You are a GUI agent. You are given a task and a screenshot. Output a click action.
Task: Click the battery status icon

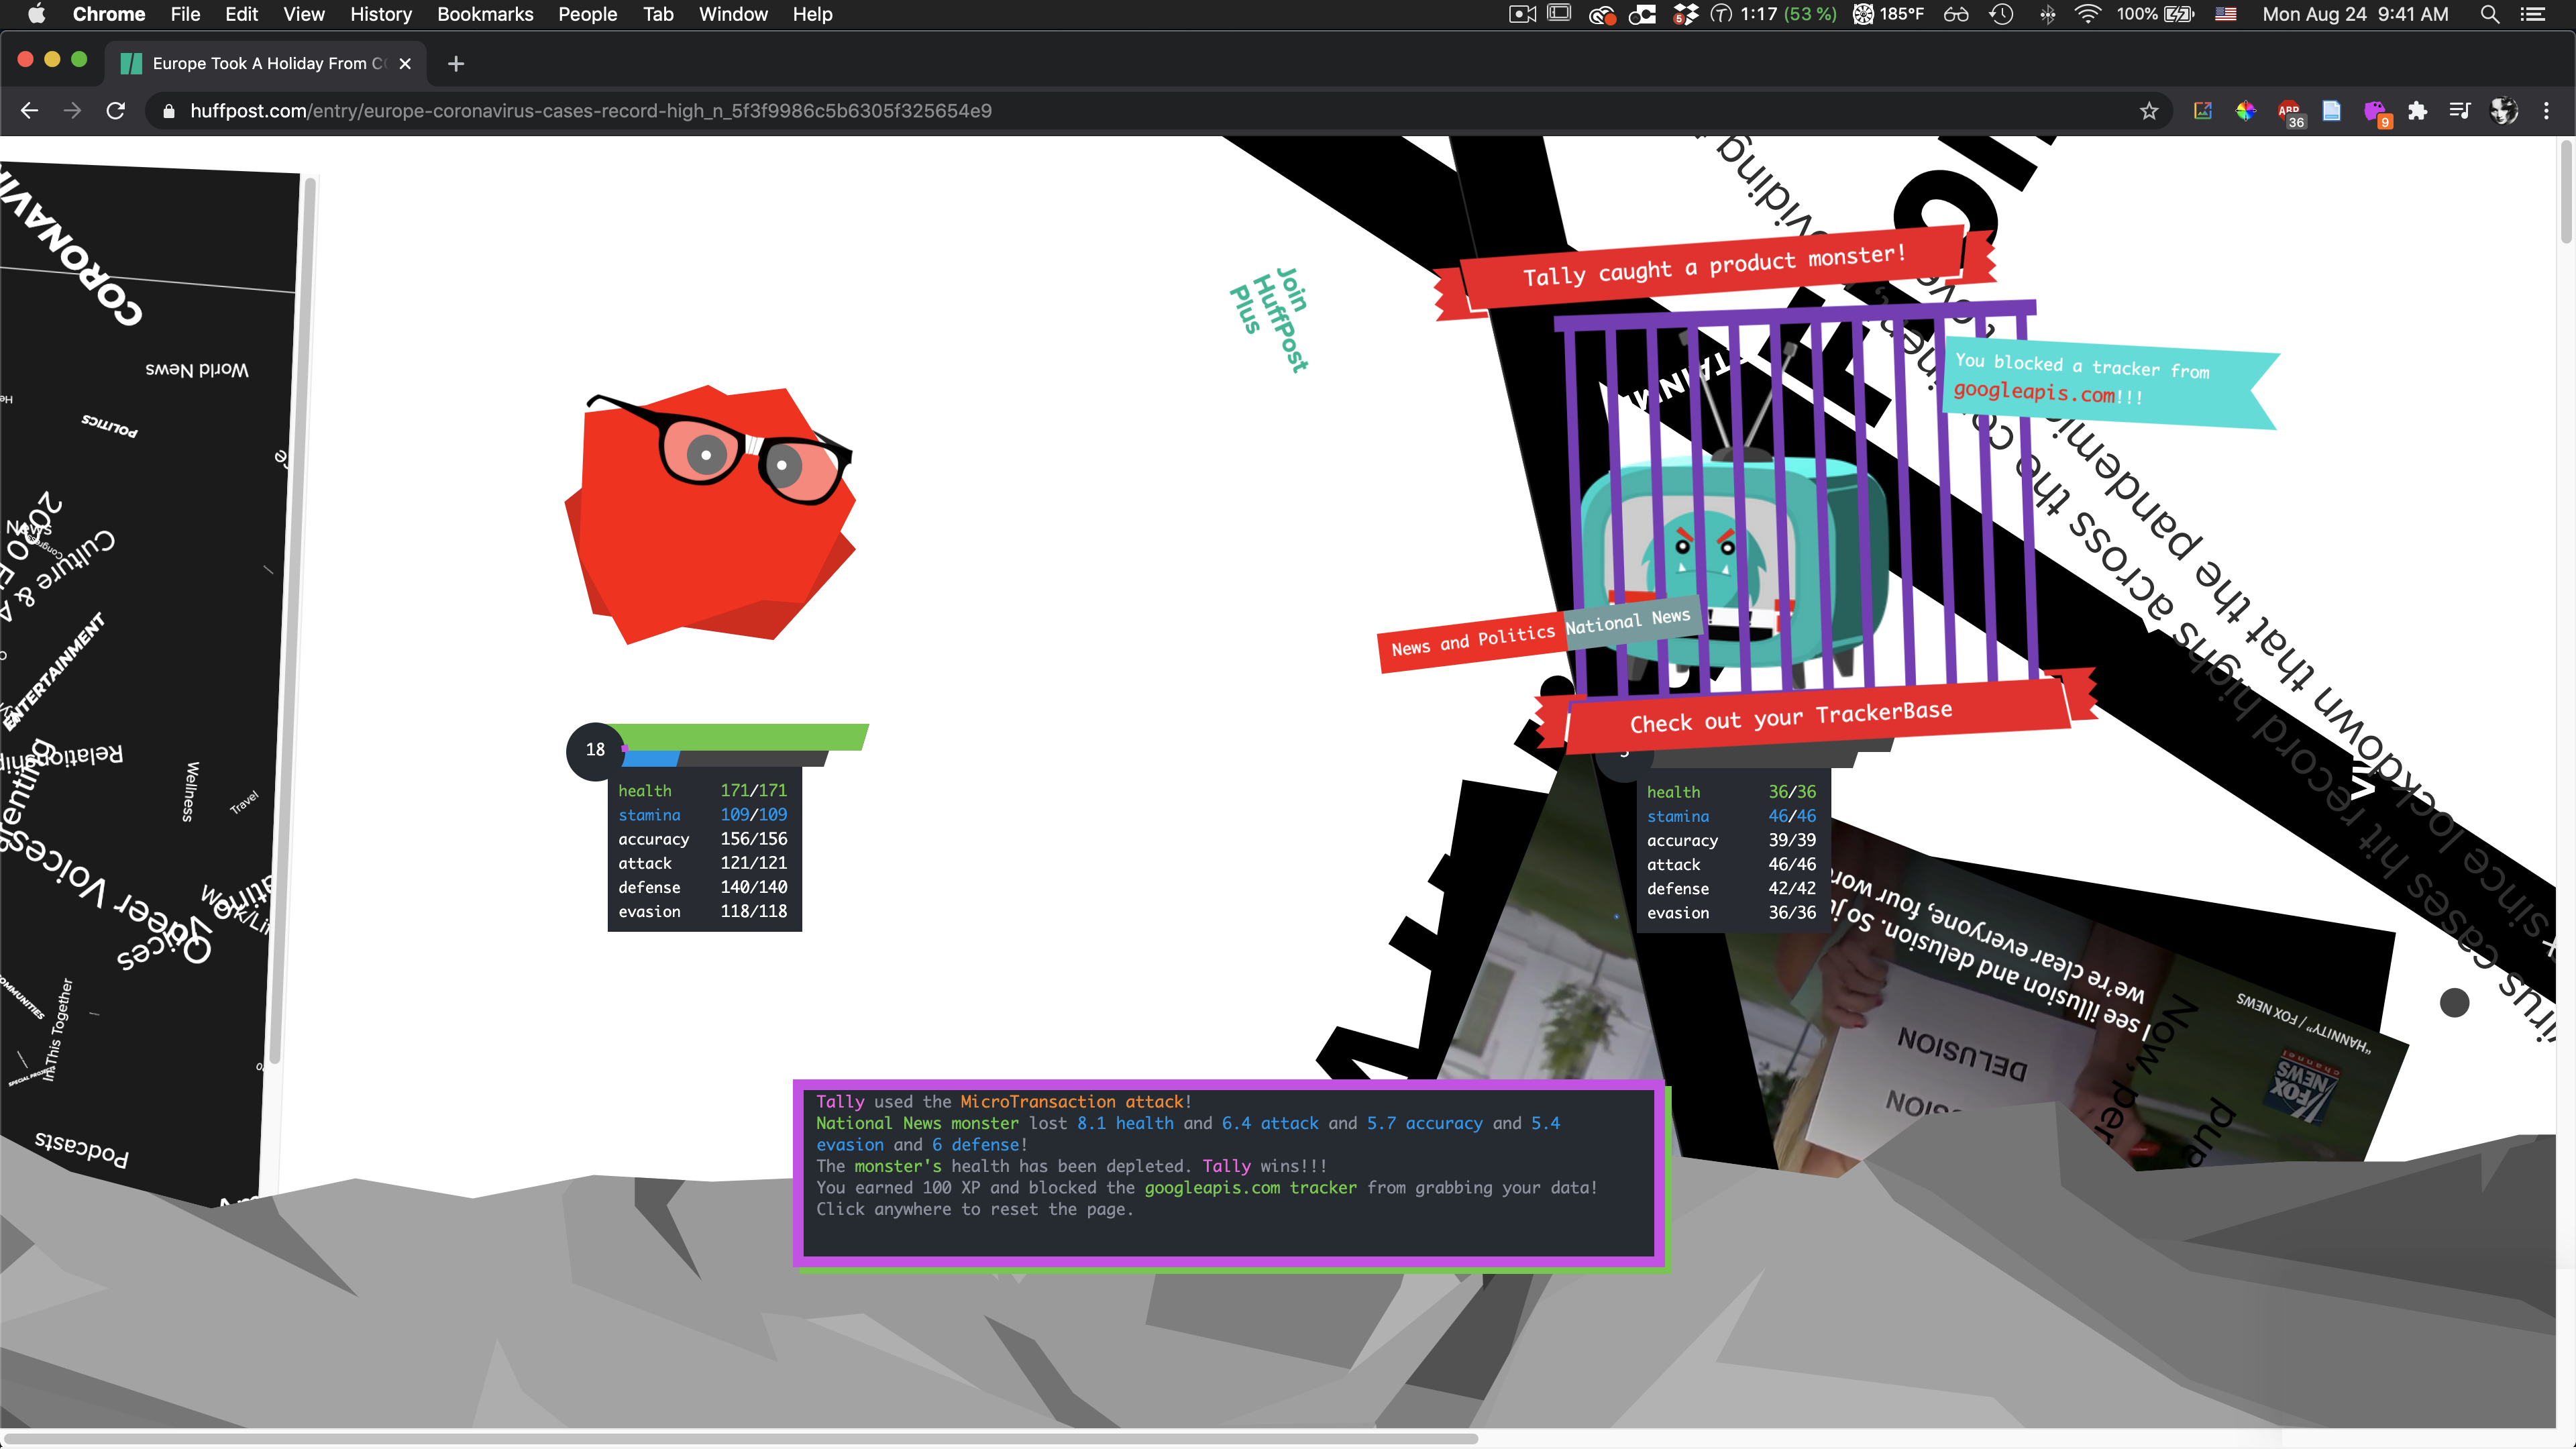pos(2179,14)
